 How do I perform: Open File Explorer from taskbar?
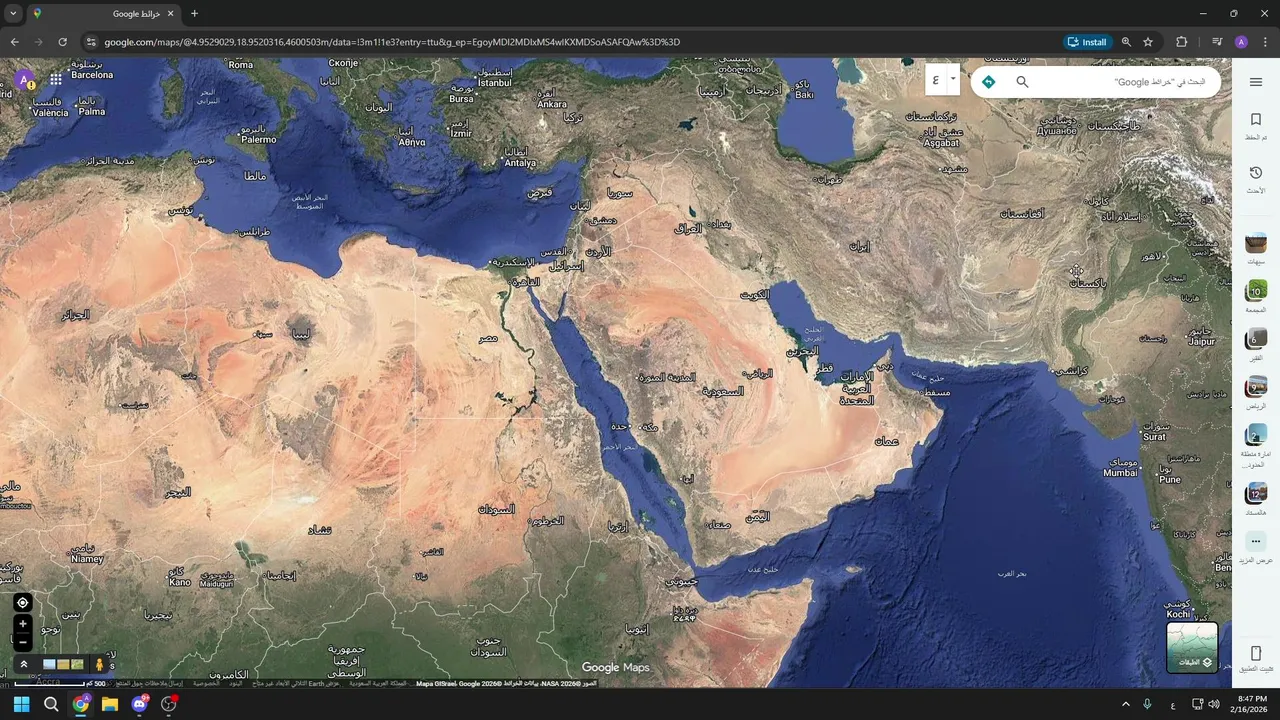point(110,704)
